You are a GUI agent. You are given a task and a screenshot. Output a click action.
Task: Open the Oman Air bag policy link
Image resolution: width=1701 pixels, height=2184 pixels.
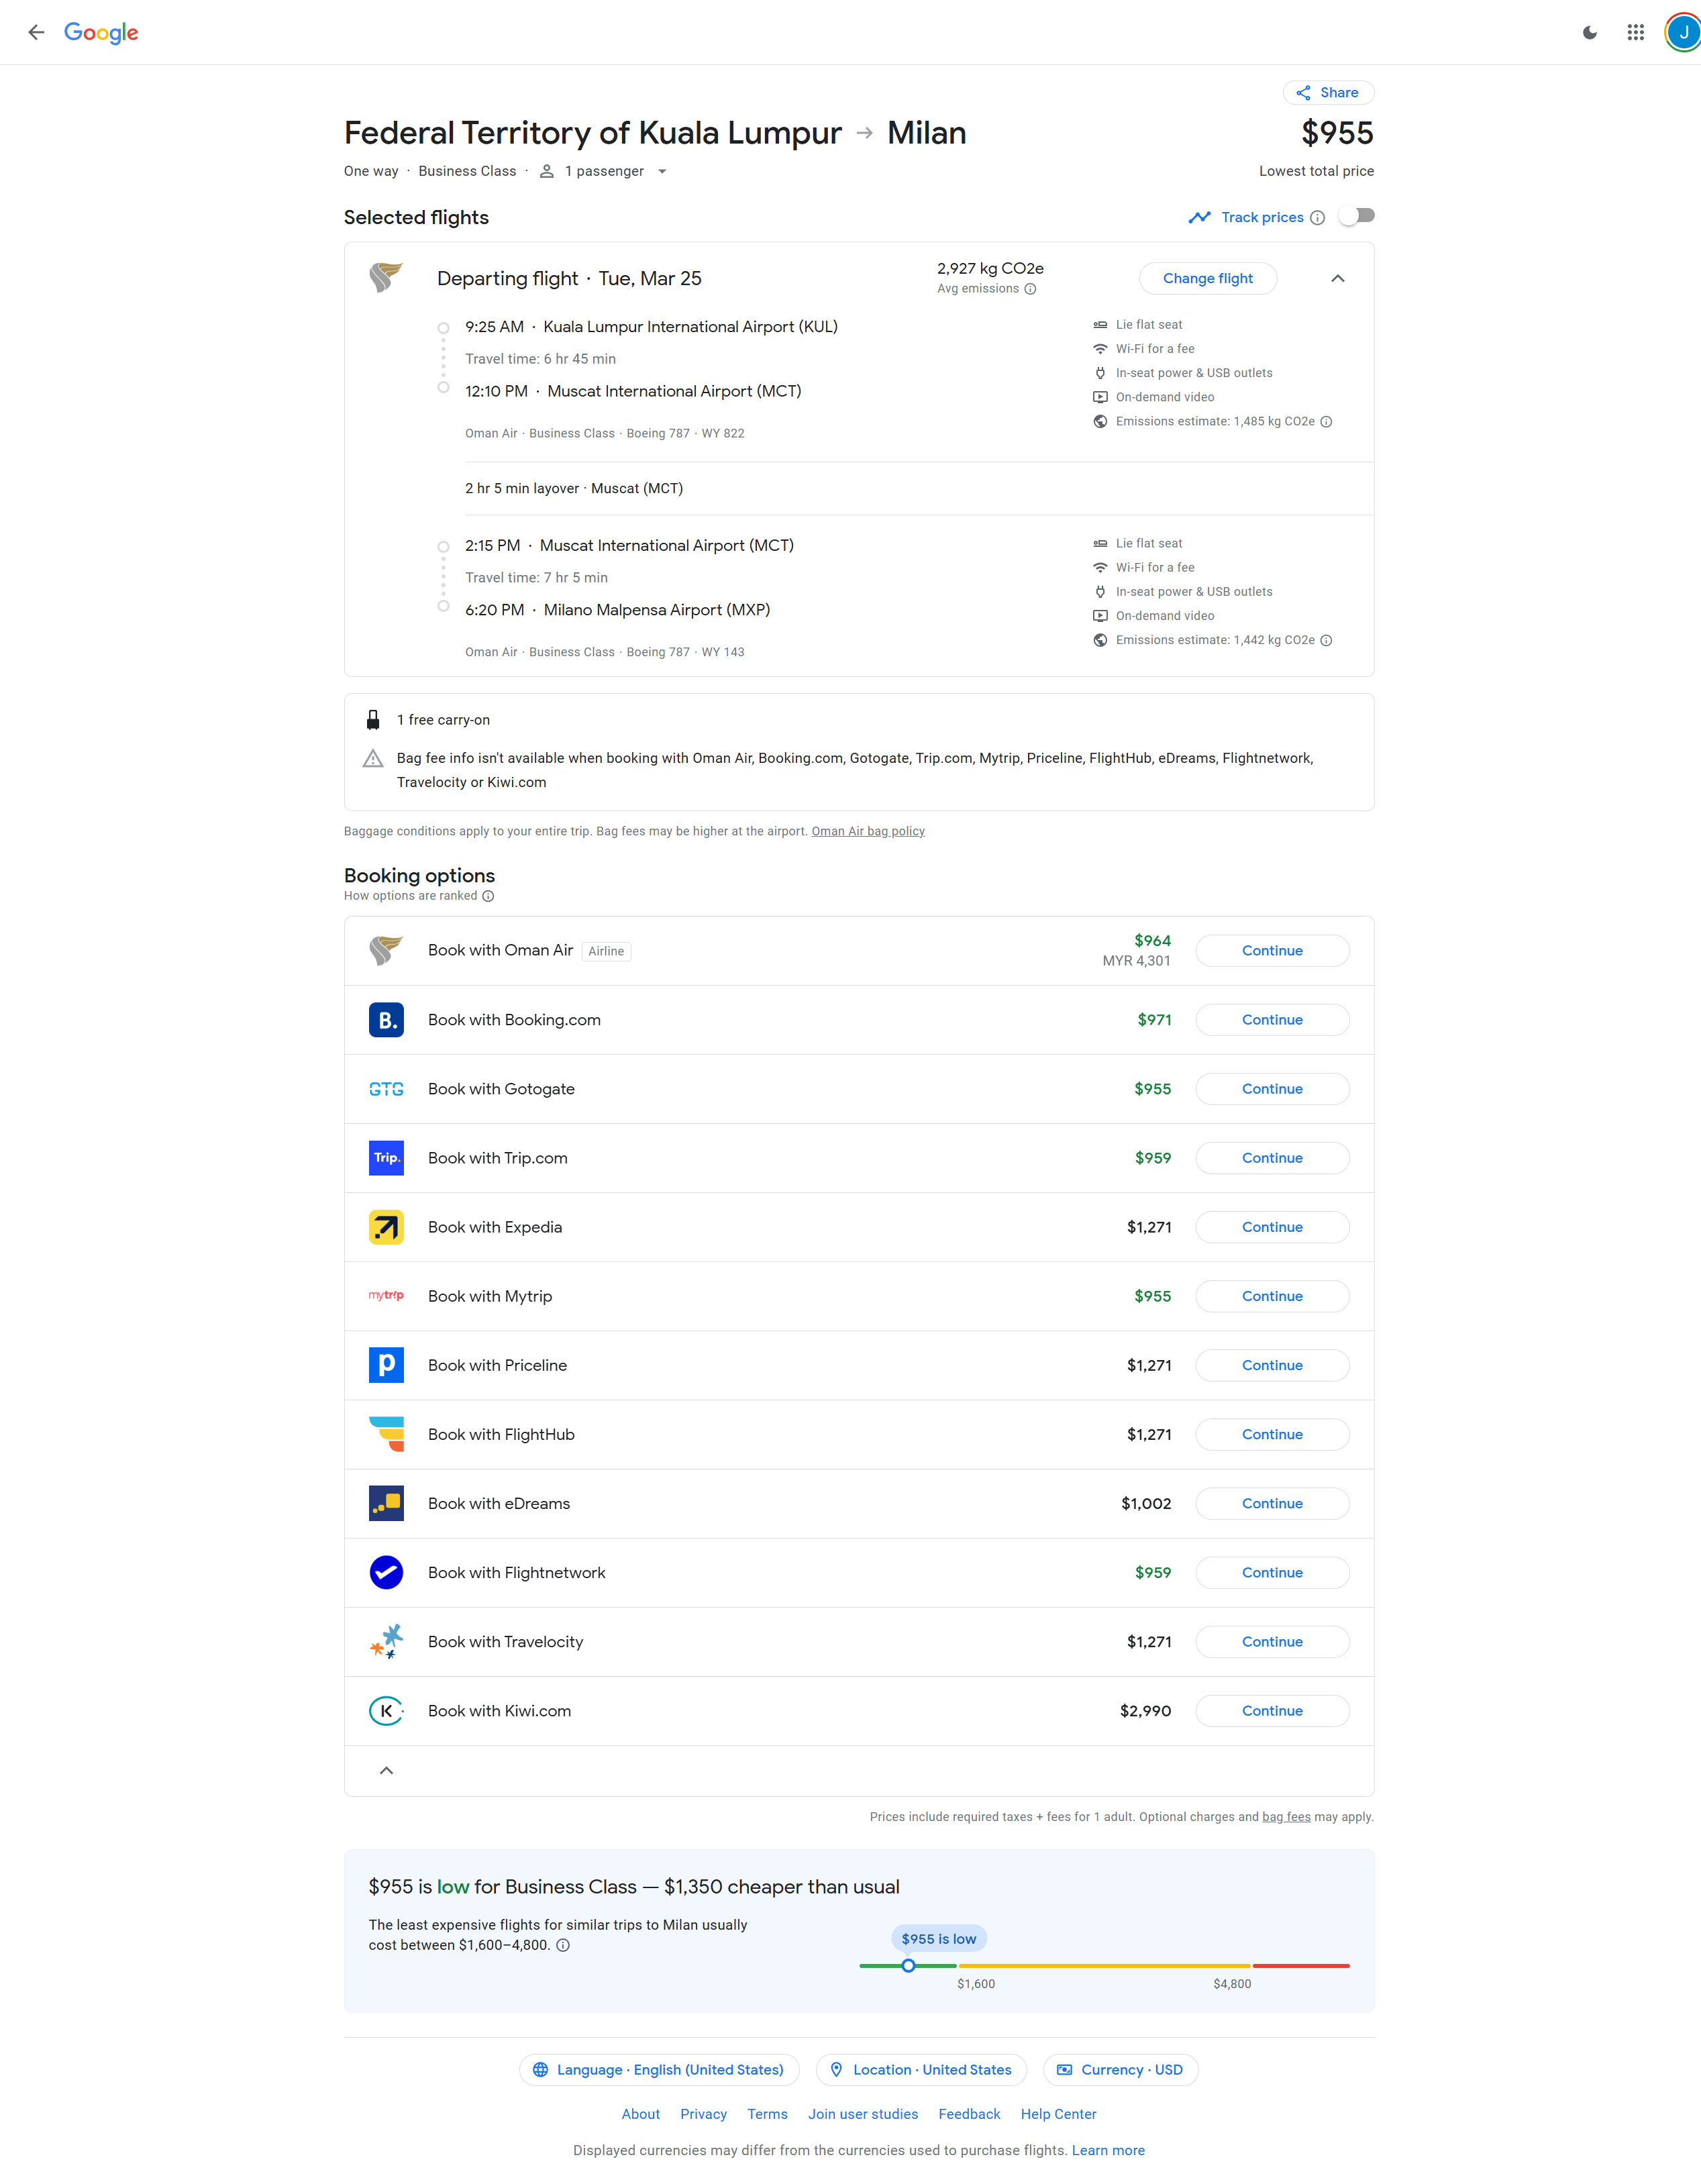click(868, 831)
